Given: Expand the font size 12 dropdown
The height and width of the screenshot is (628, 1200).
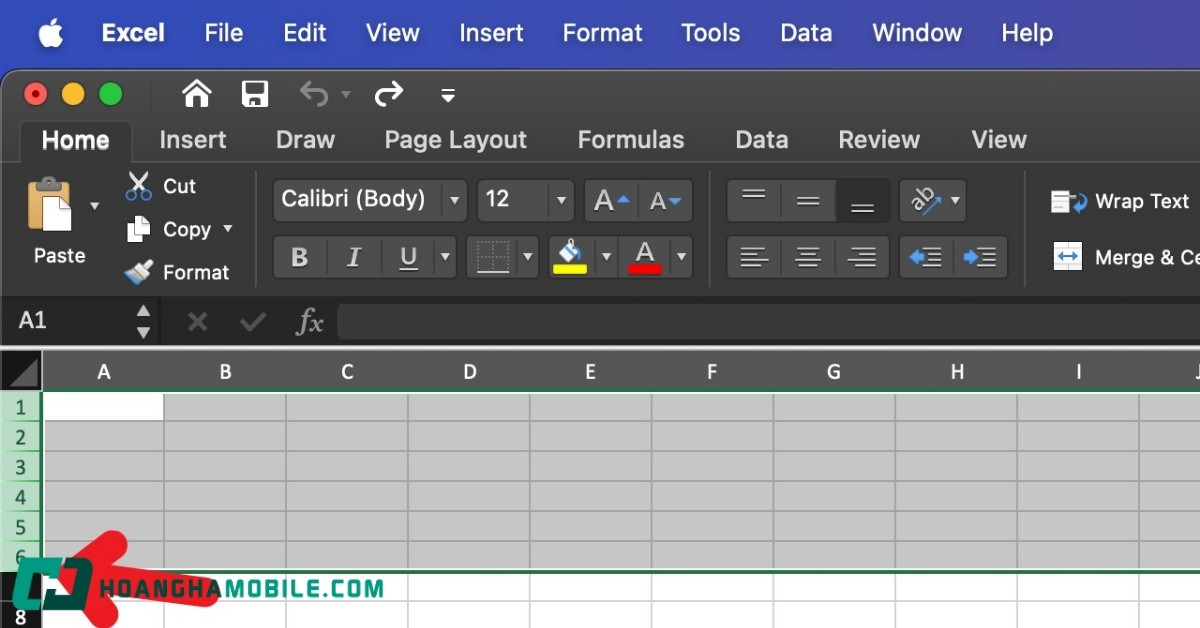Looking at the screenshot, I should point(560,200).
